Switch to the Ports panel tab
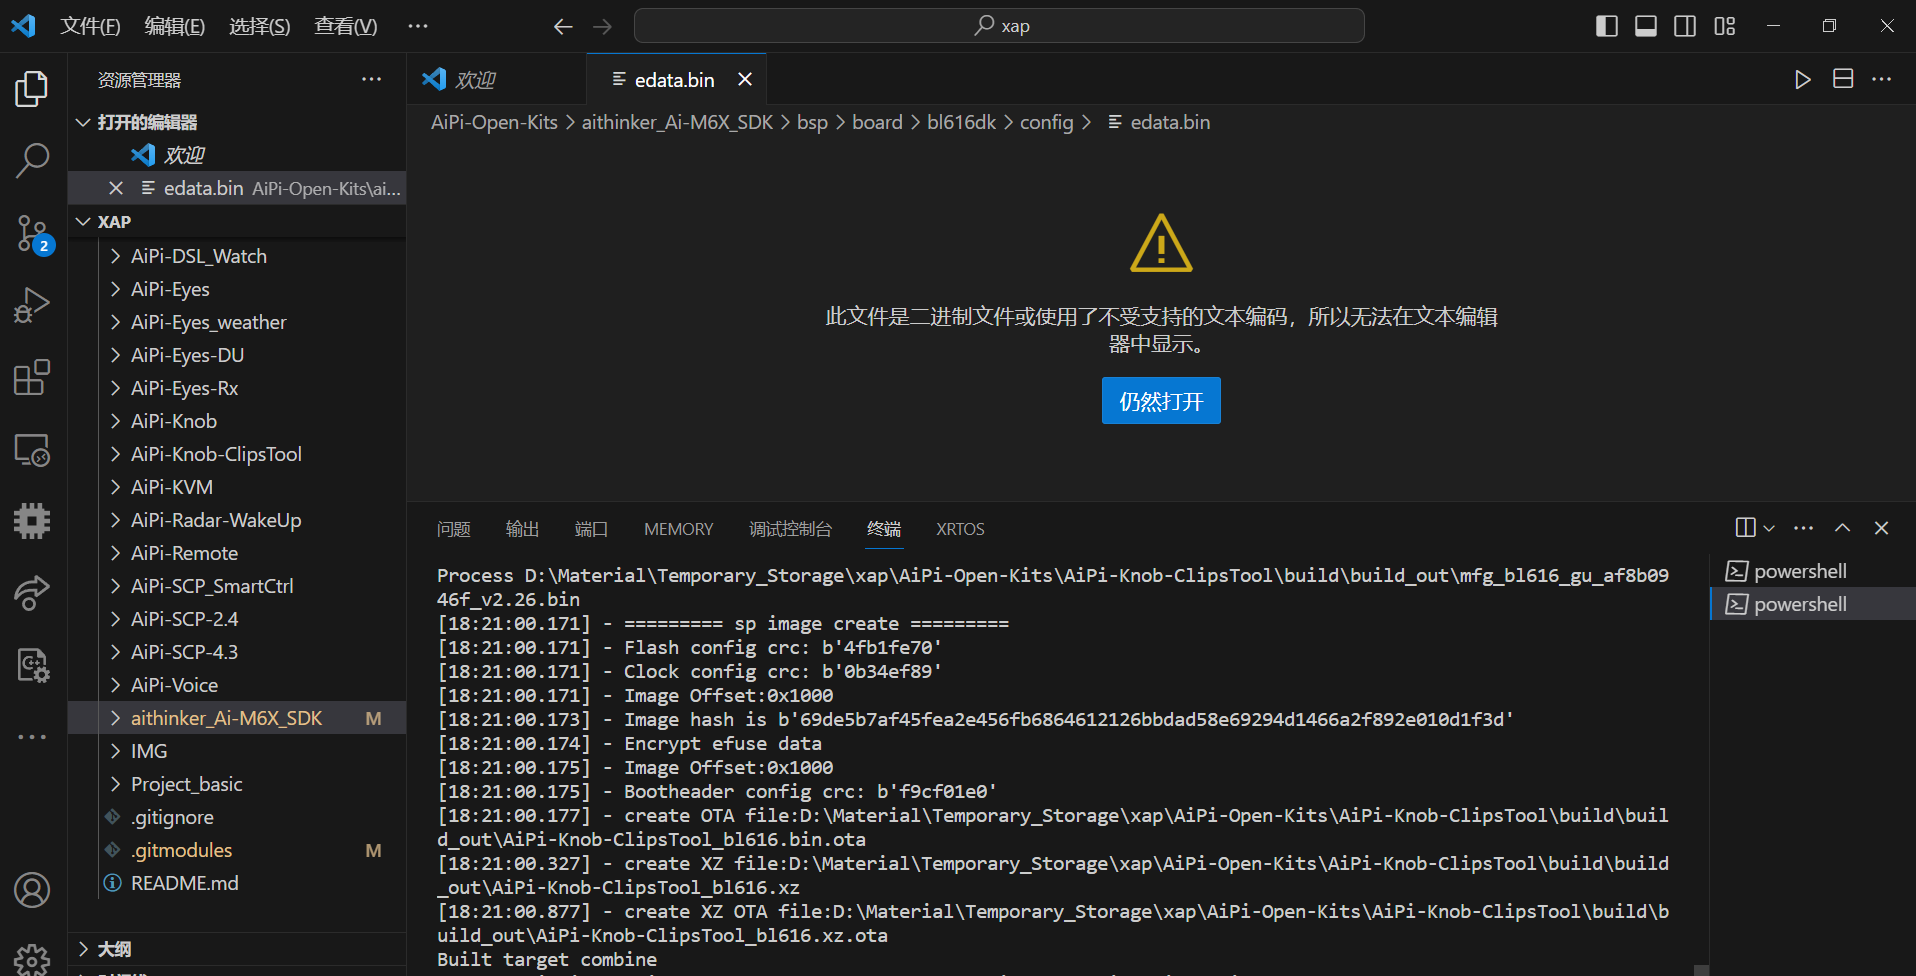The width and height of the screenshot is (1916, 976). pos(591,529)
